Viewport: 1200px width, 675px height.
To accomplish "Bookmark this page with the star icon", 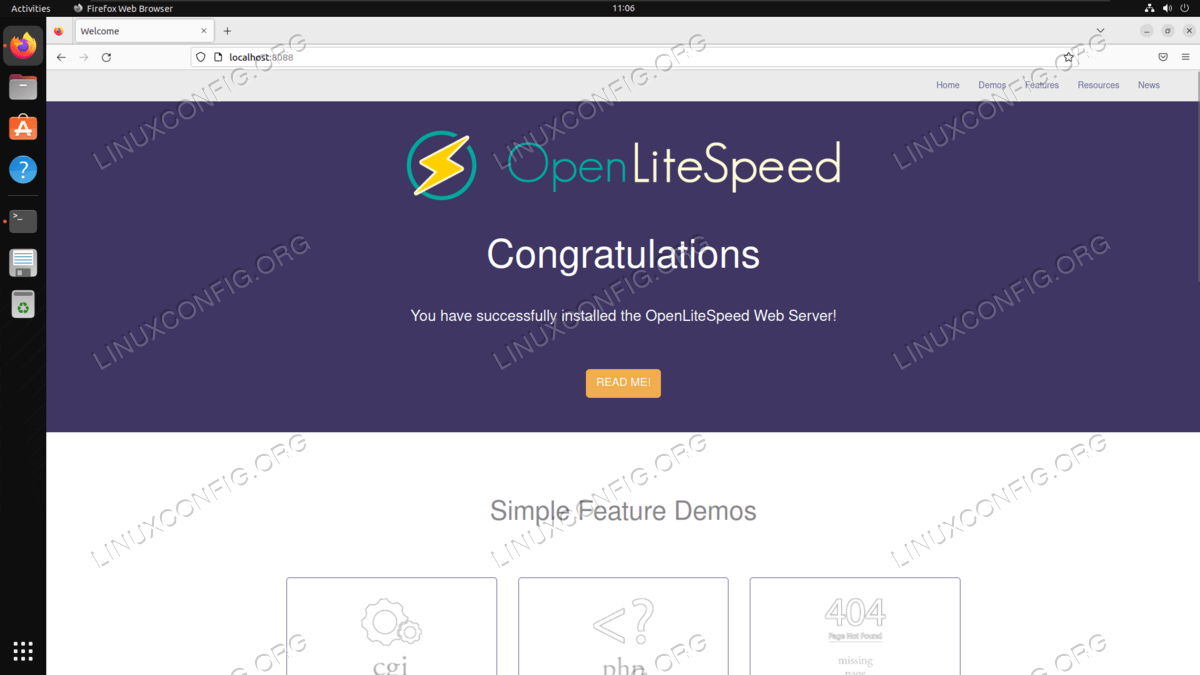I will pos(1069,57).
